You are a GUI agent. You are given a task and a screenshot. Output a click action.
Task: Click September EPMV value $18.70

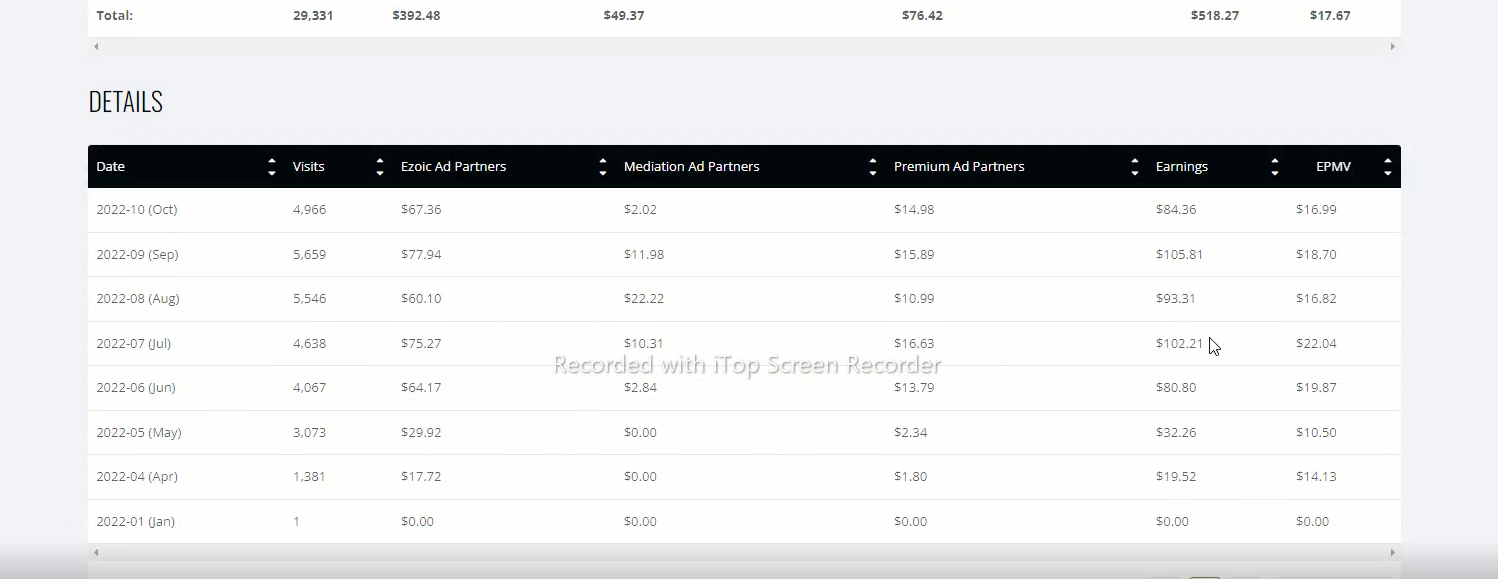1316,255
